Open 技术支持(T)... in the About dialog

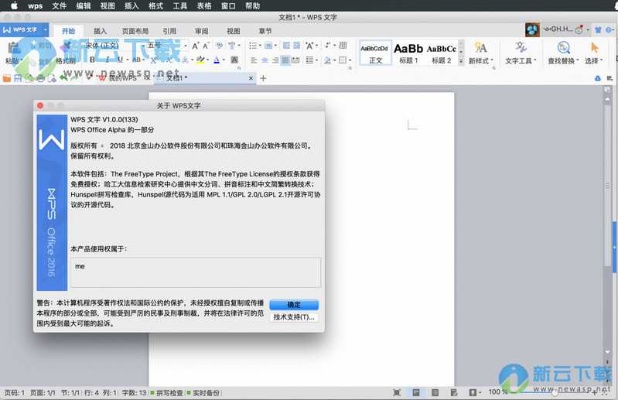(294, 318)
